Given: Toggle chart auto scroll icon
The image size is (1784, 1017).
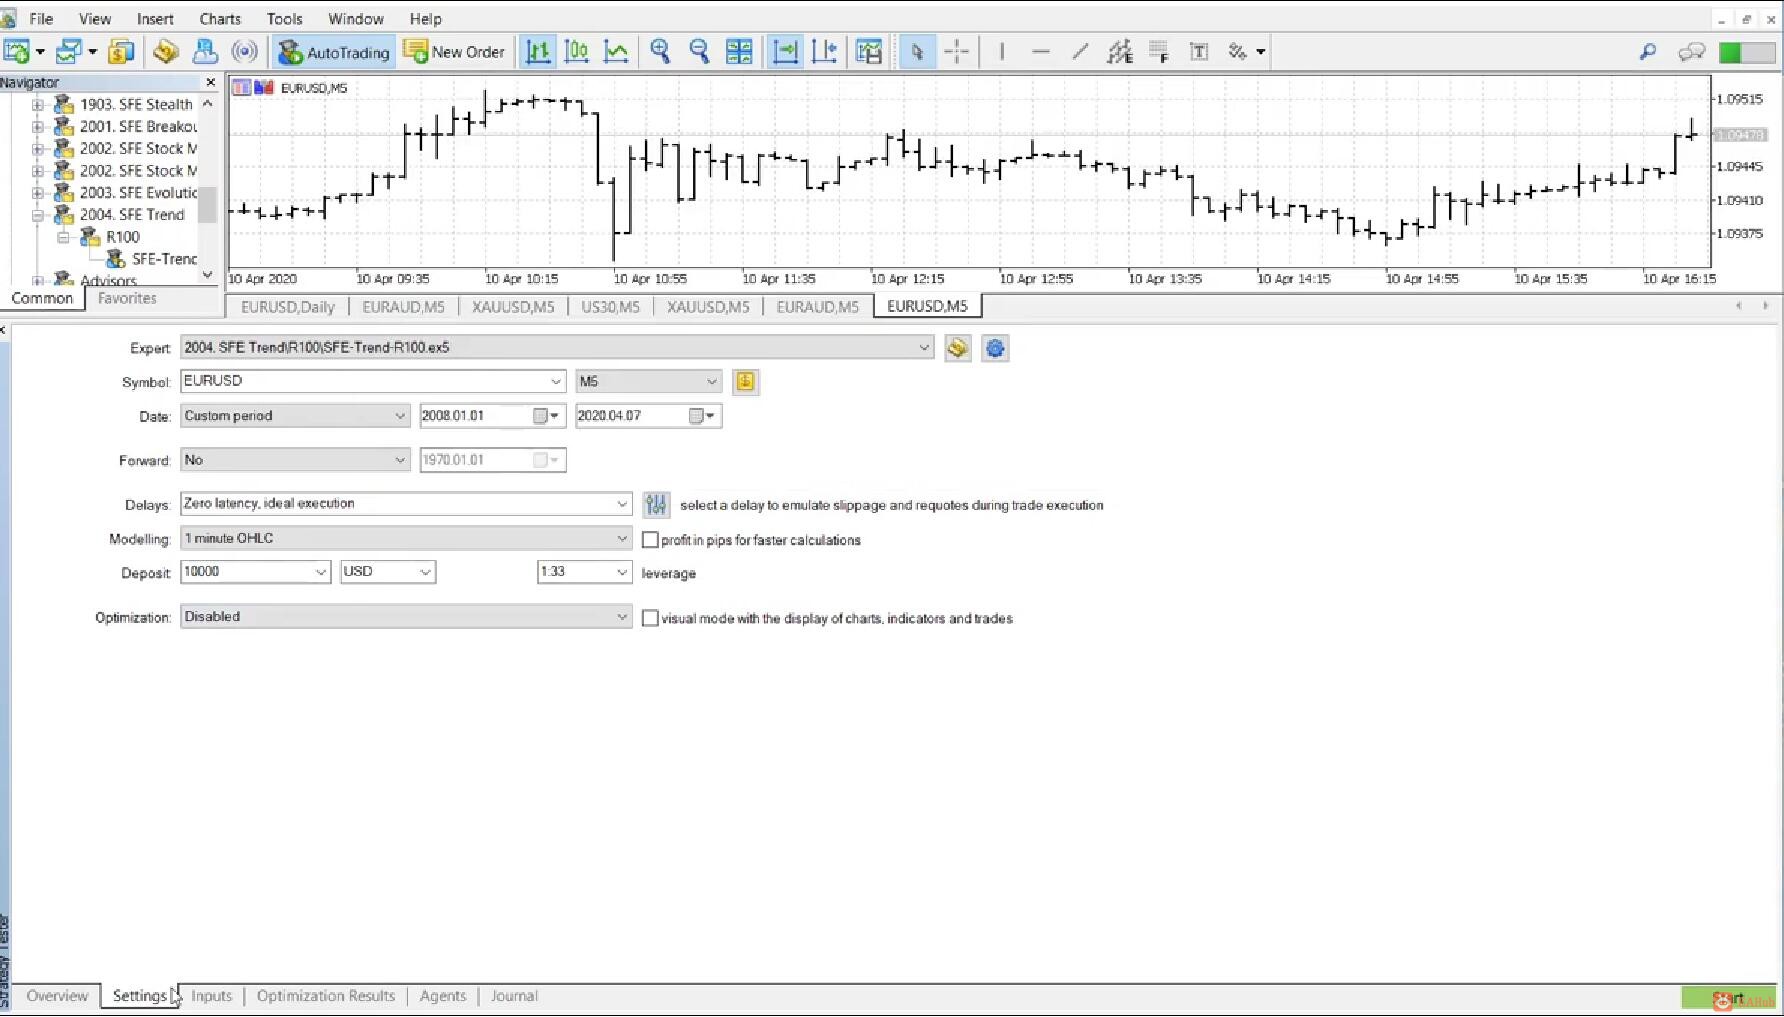Looking at the screenshot, I should (x=786, y=52).
